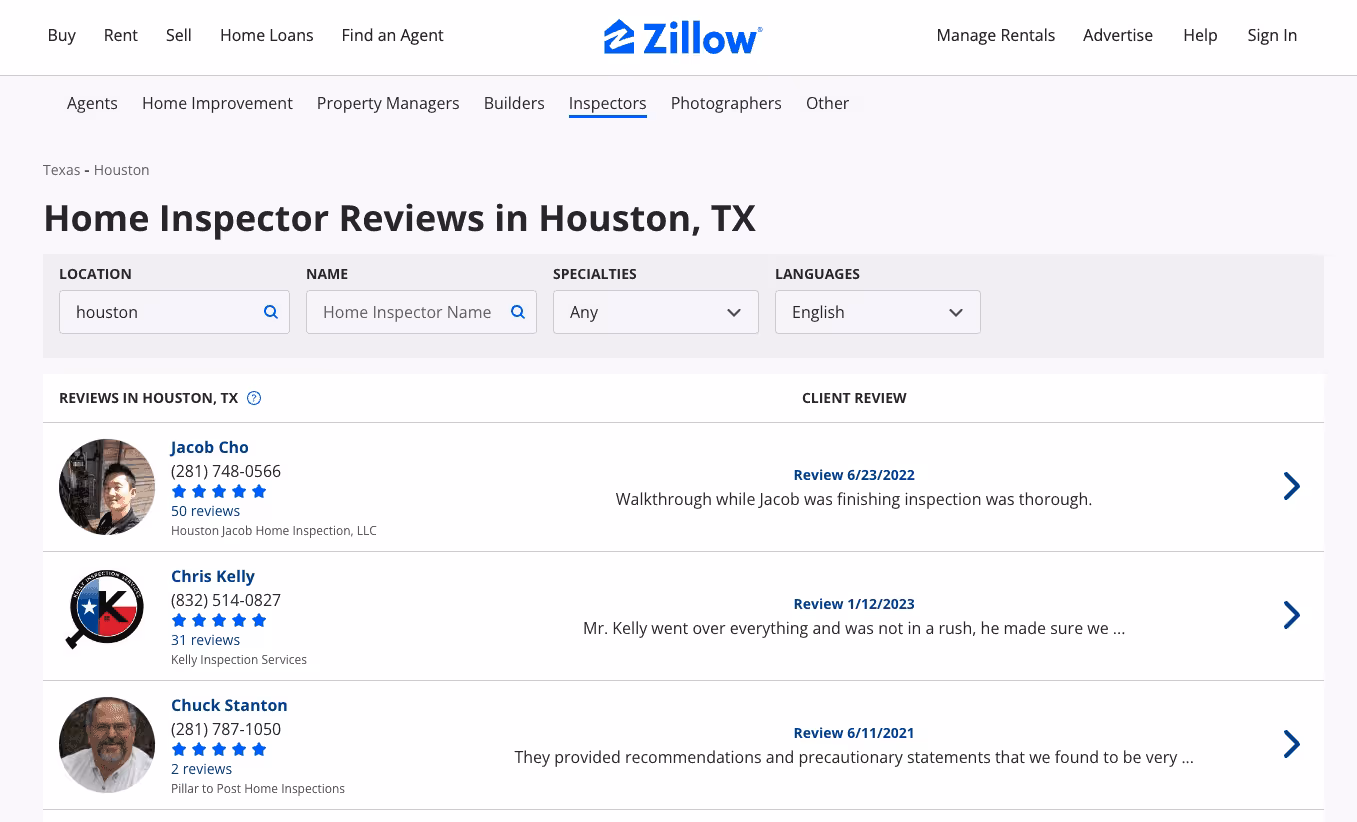Click the Home Inspector Name input field
This screenshot has height=822, width=1357.
[x=406, y=312]
